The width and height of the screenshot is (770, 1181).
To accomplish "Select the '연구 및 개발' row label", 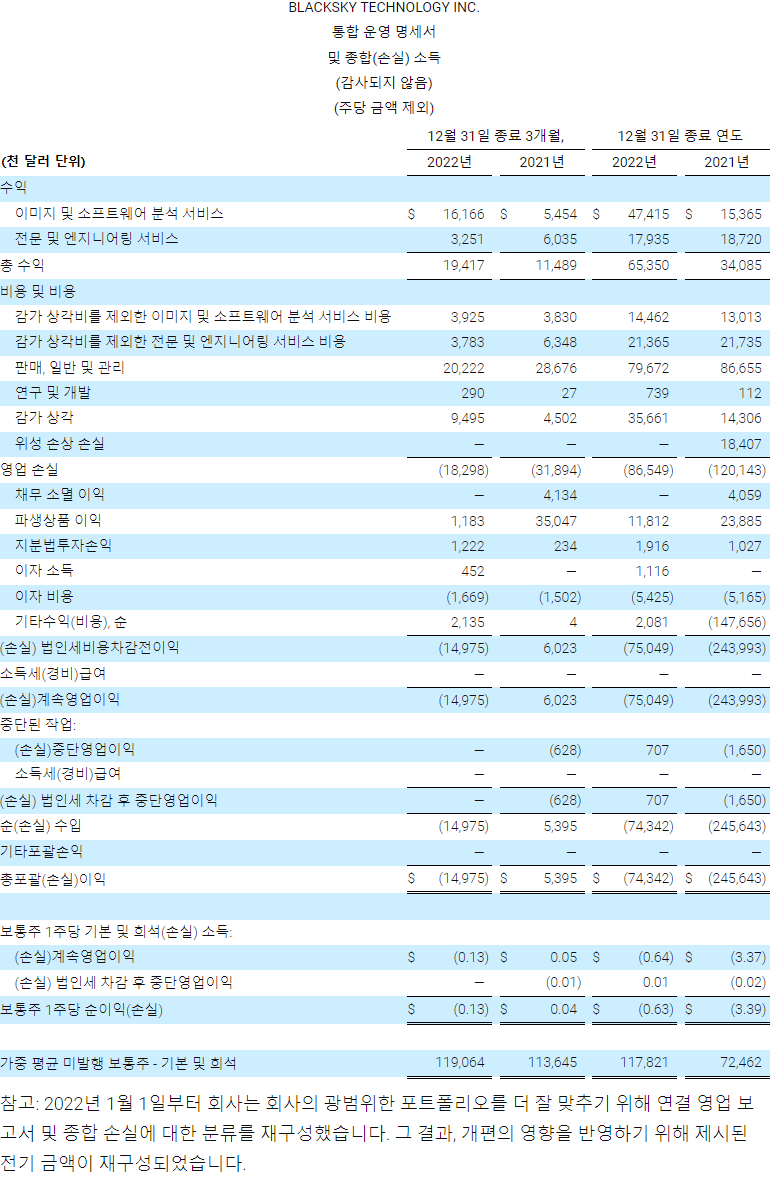I will (x=53, y=392).
